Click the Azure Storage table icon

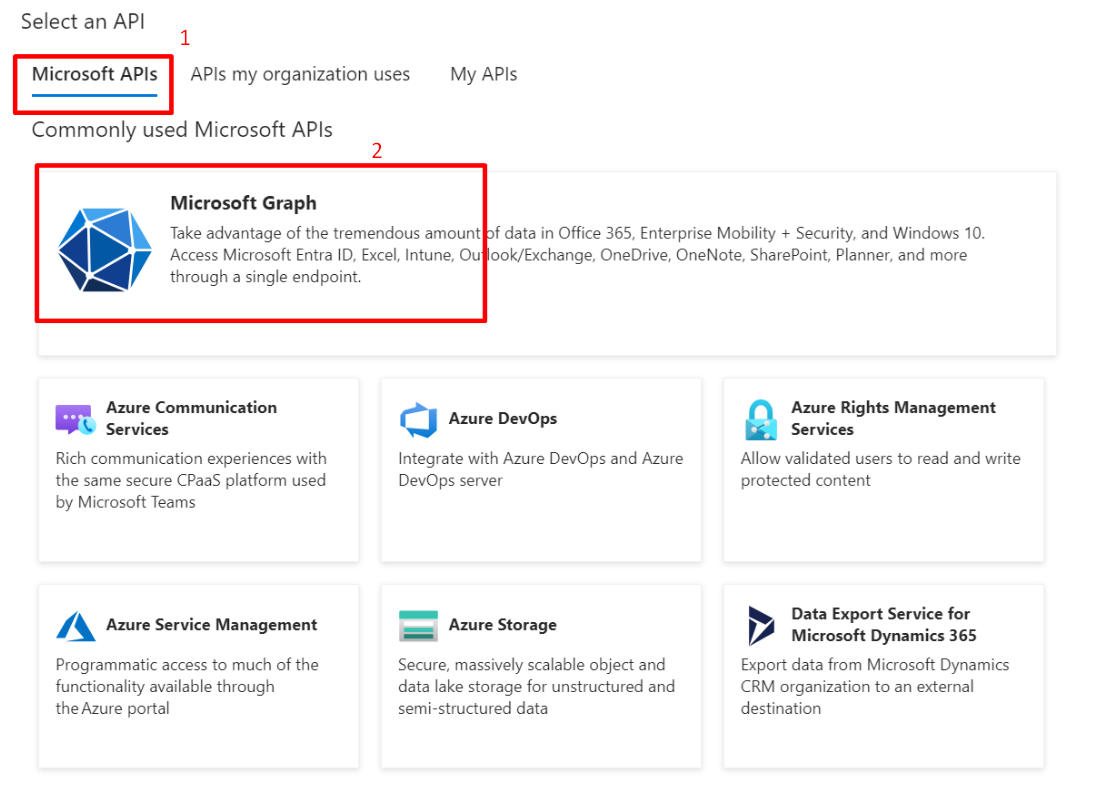(418, 626)
